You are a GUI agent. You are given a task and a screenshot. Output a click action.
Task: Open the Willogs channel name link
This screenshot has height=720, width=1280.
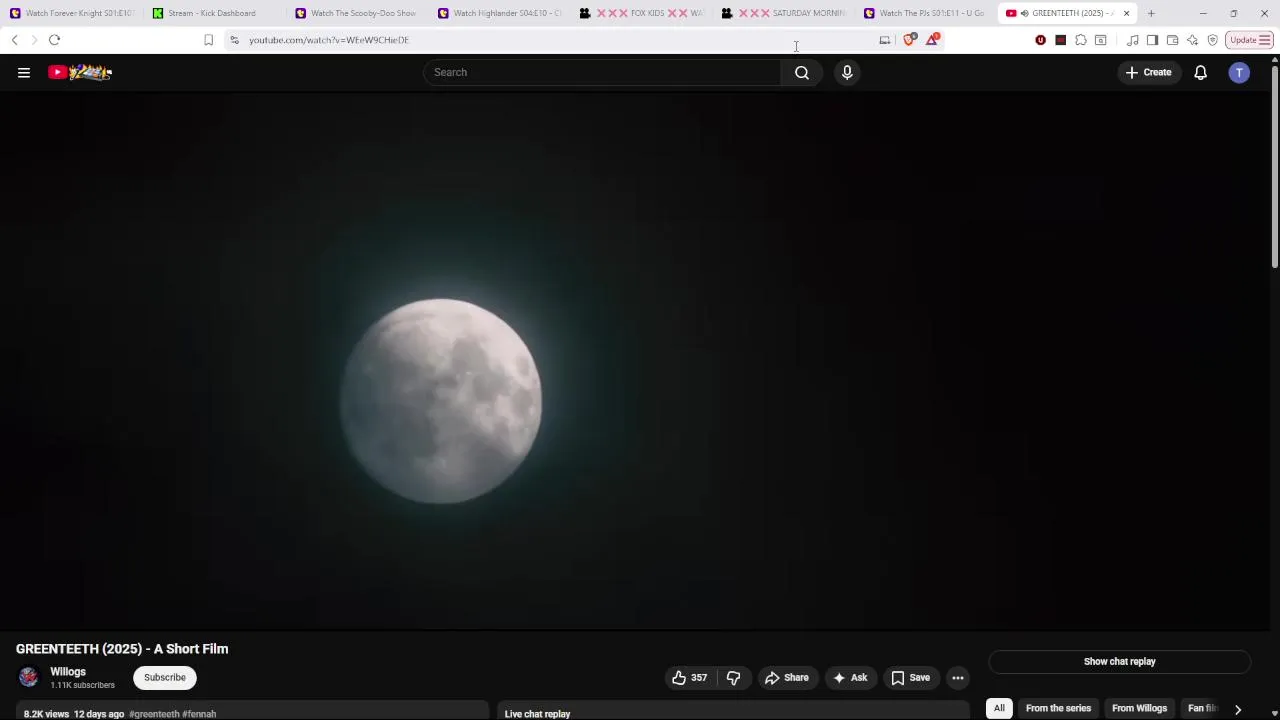tap(68, 672)
